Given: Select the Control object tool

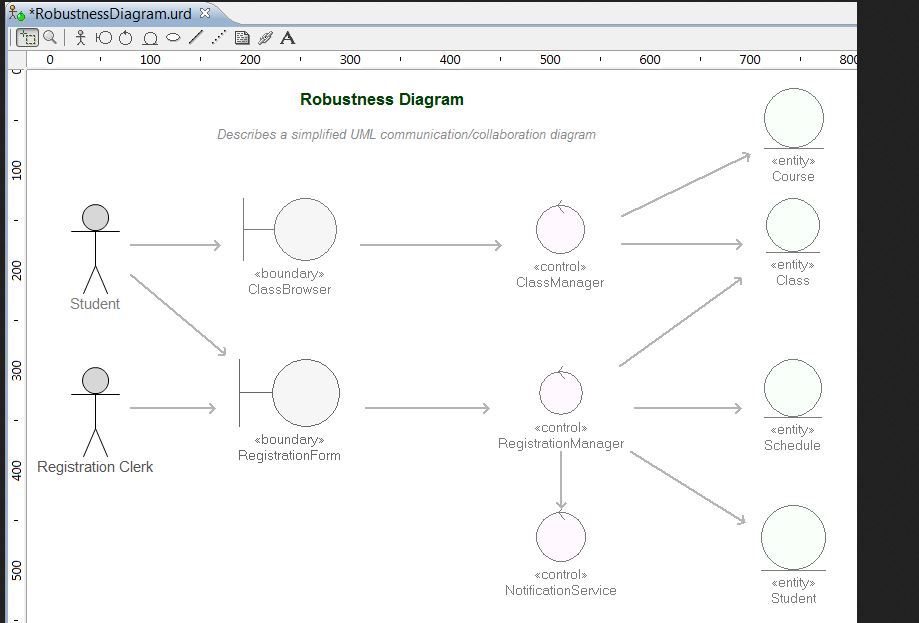Looking at the screenshot, I should point(126,38).
